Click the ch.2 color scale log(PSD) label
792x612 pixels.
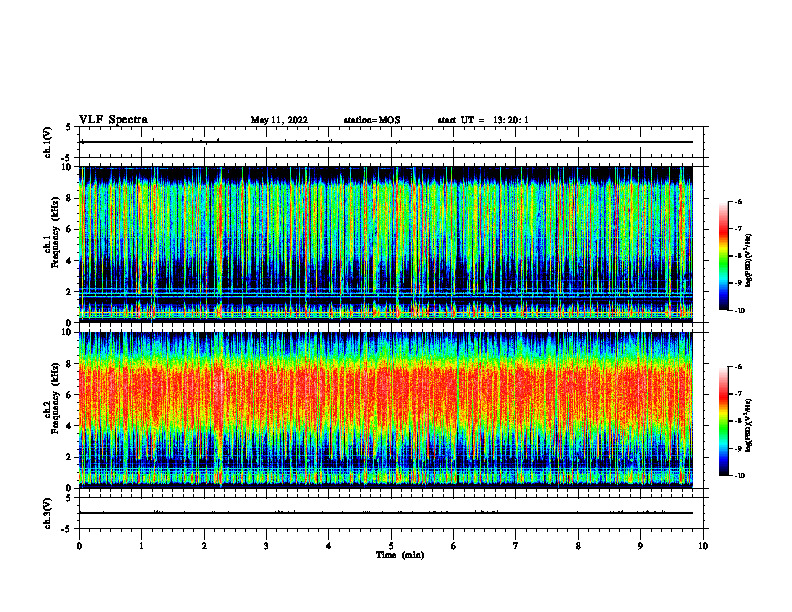coord(750,425)
